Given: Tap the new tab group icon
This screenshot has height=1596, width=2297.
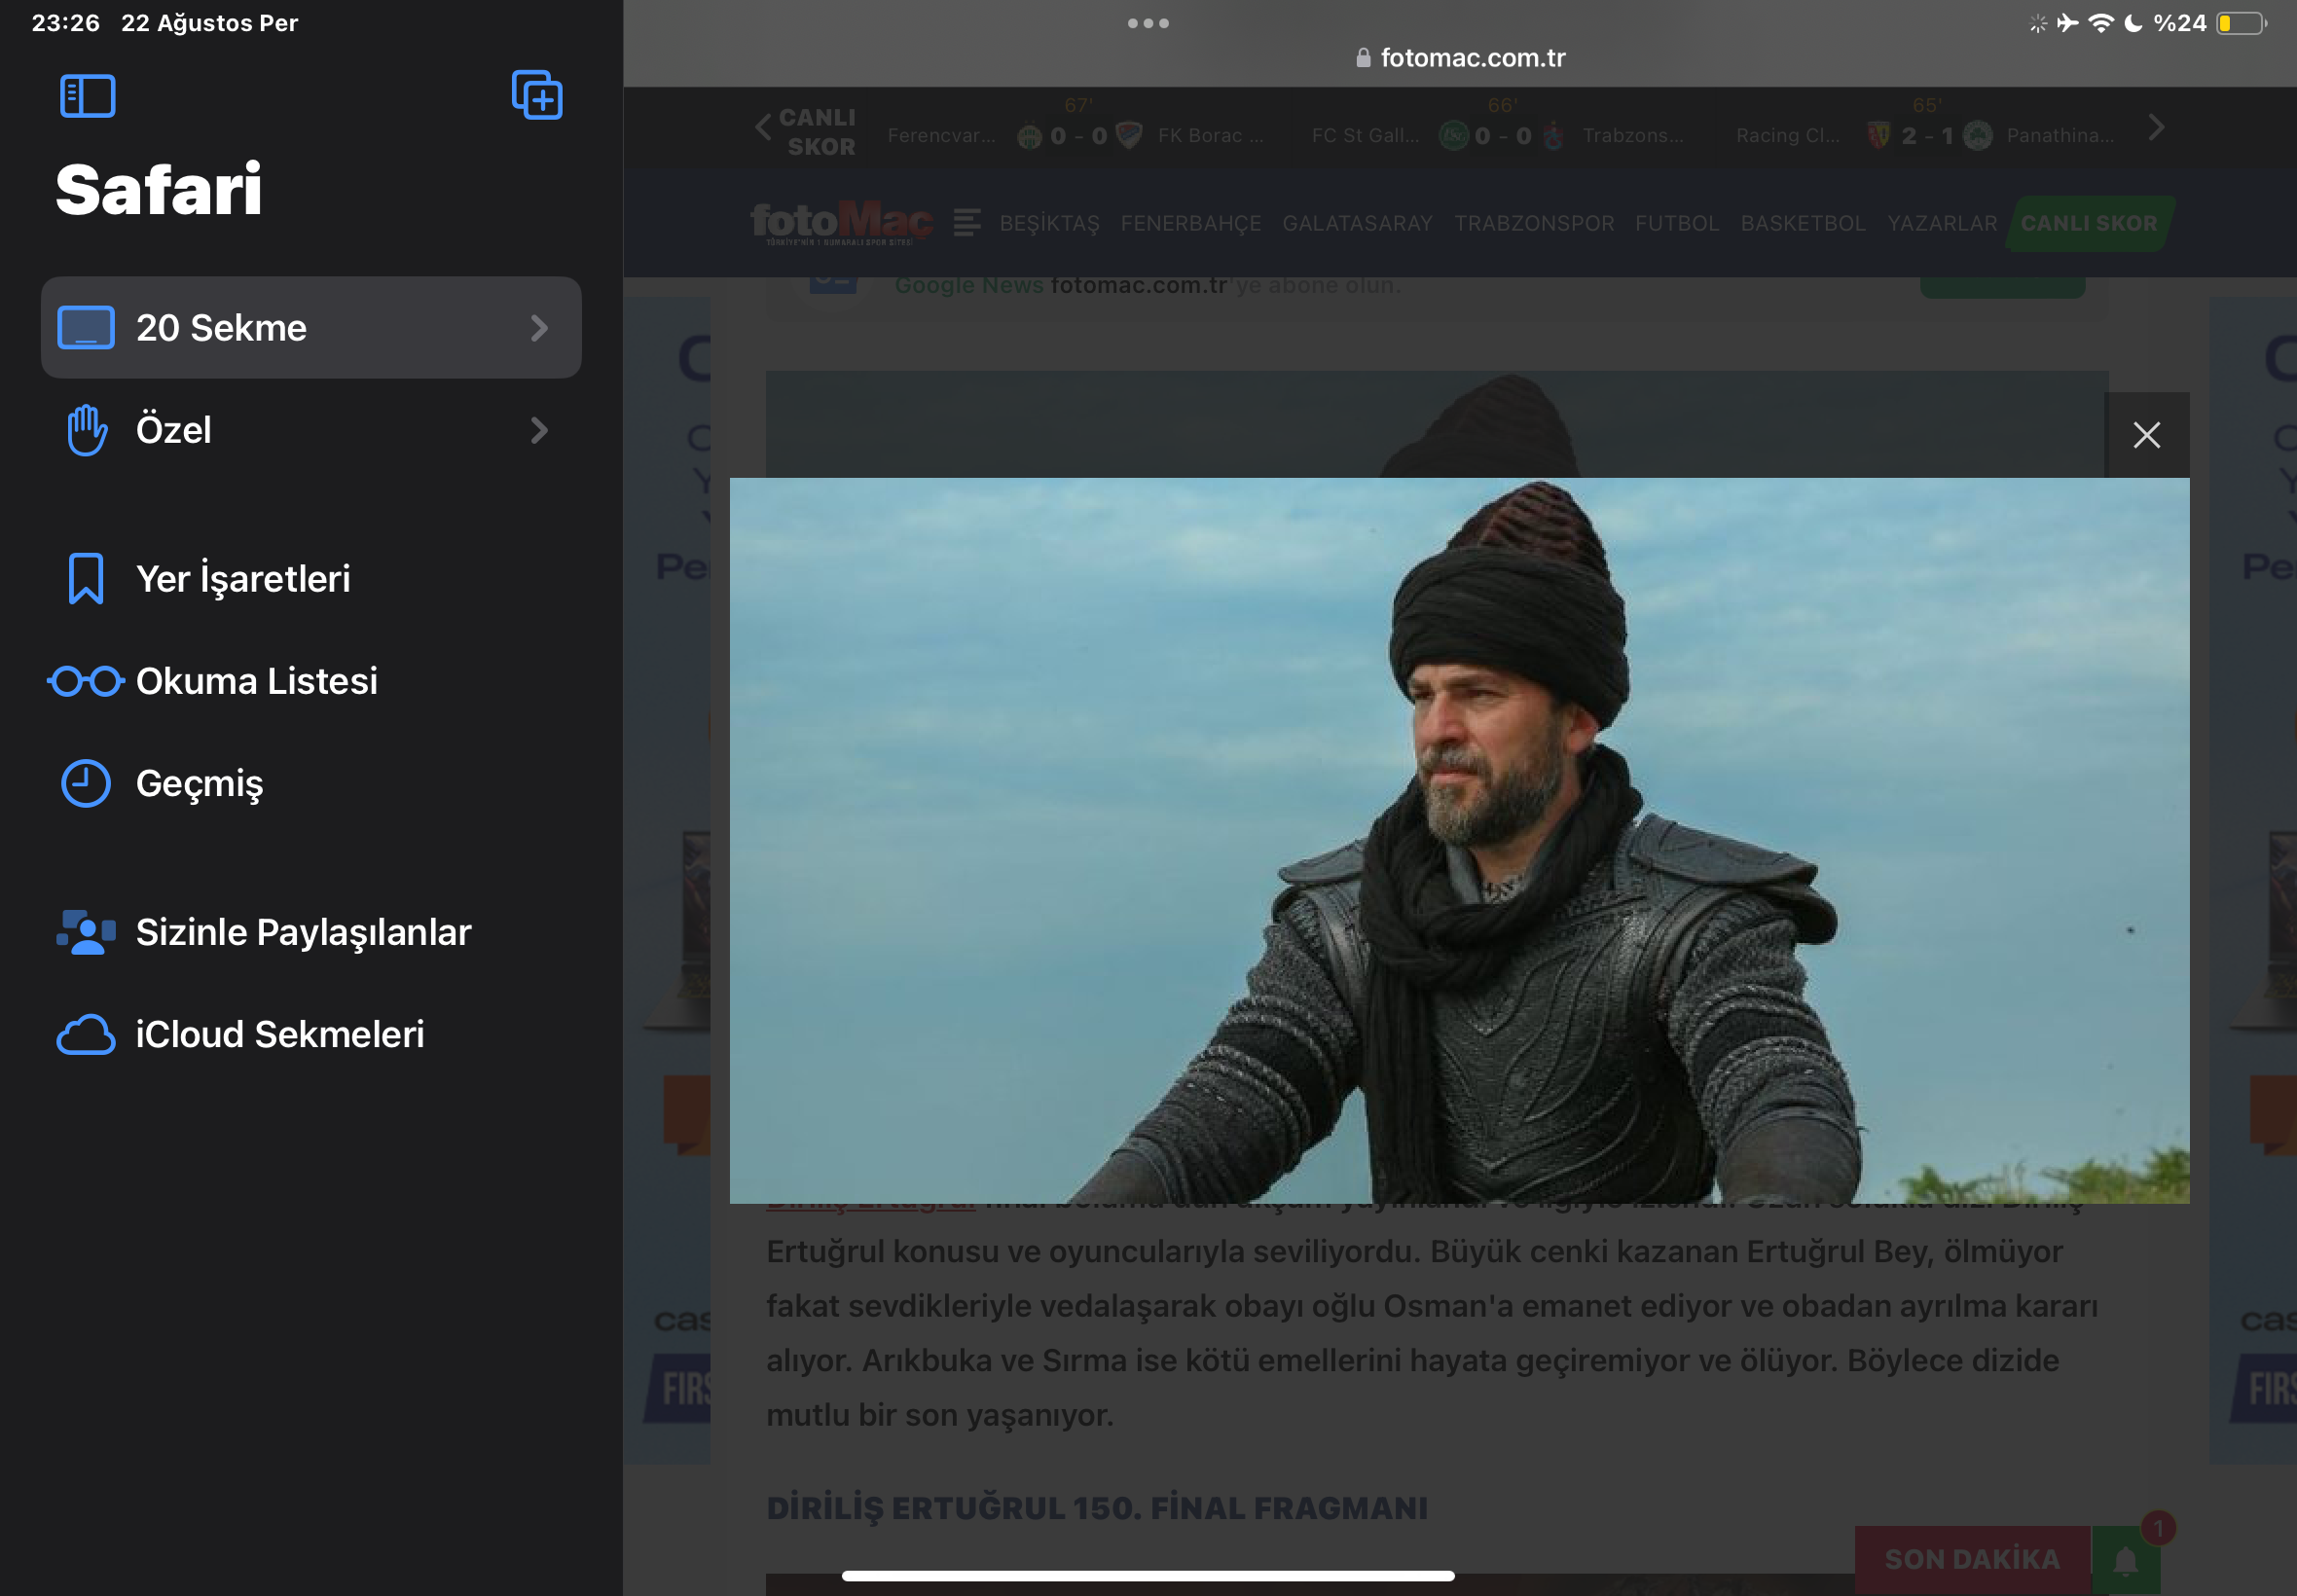Looking at the screenshot, I should tap(537, 95).
